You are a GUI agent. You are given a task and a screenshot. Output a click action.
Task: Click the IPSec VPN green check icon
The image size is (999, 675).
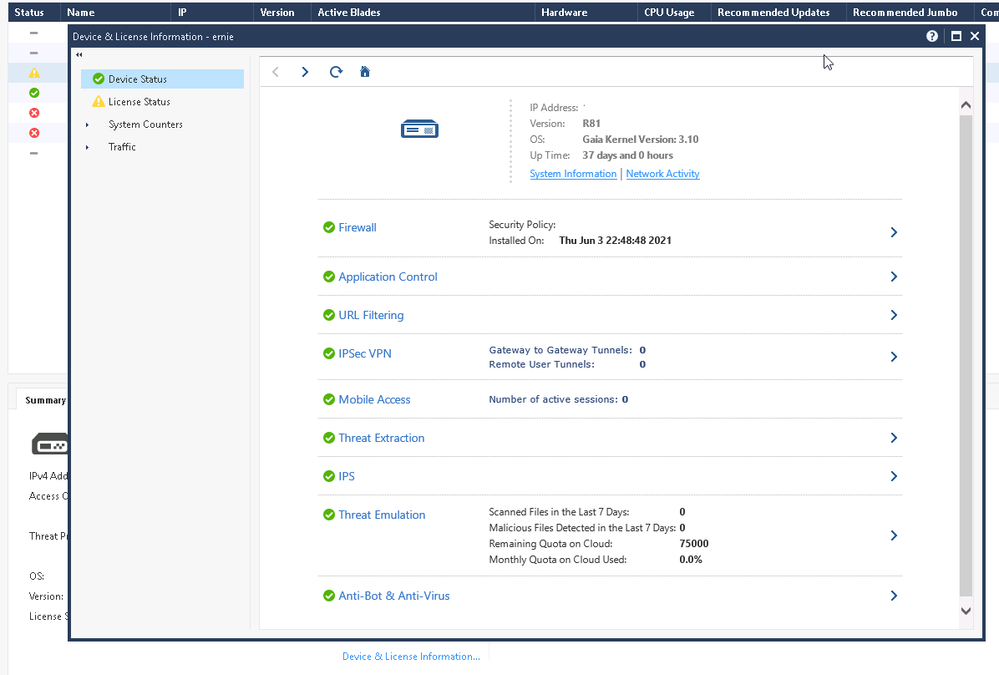point(329,353)
